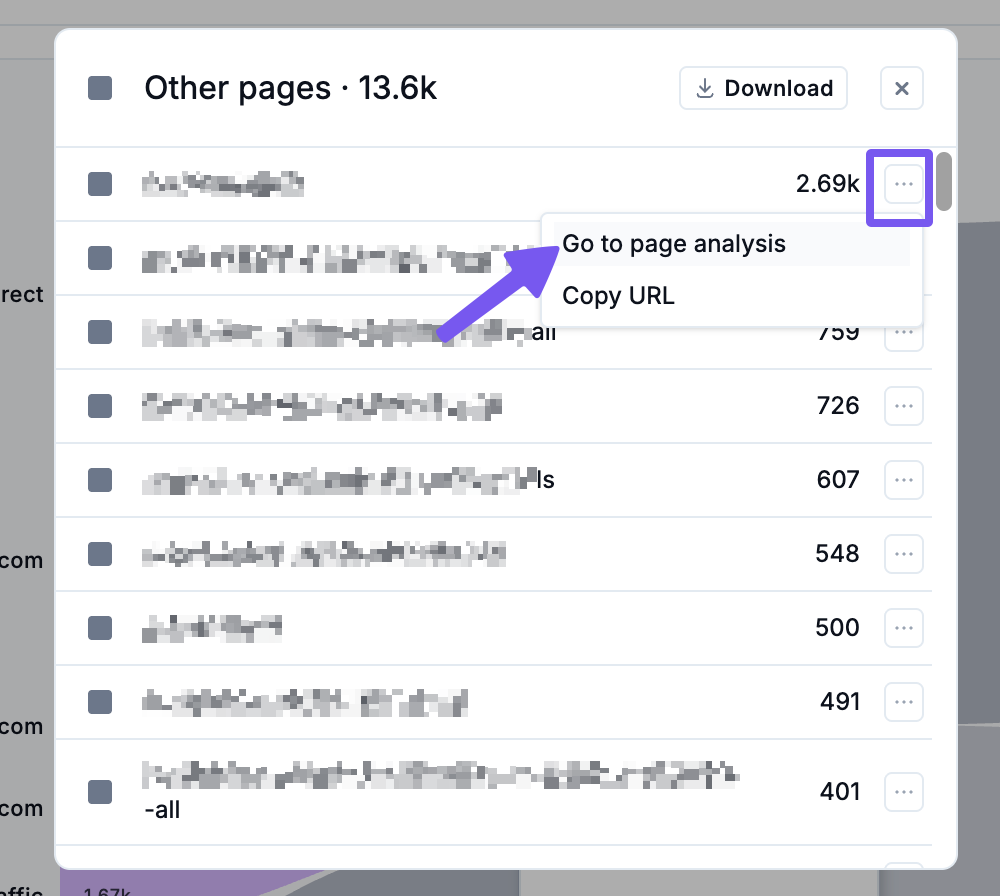Check the box for the 2.69k row
The image size is (1000, 896).
[100, 184]
